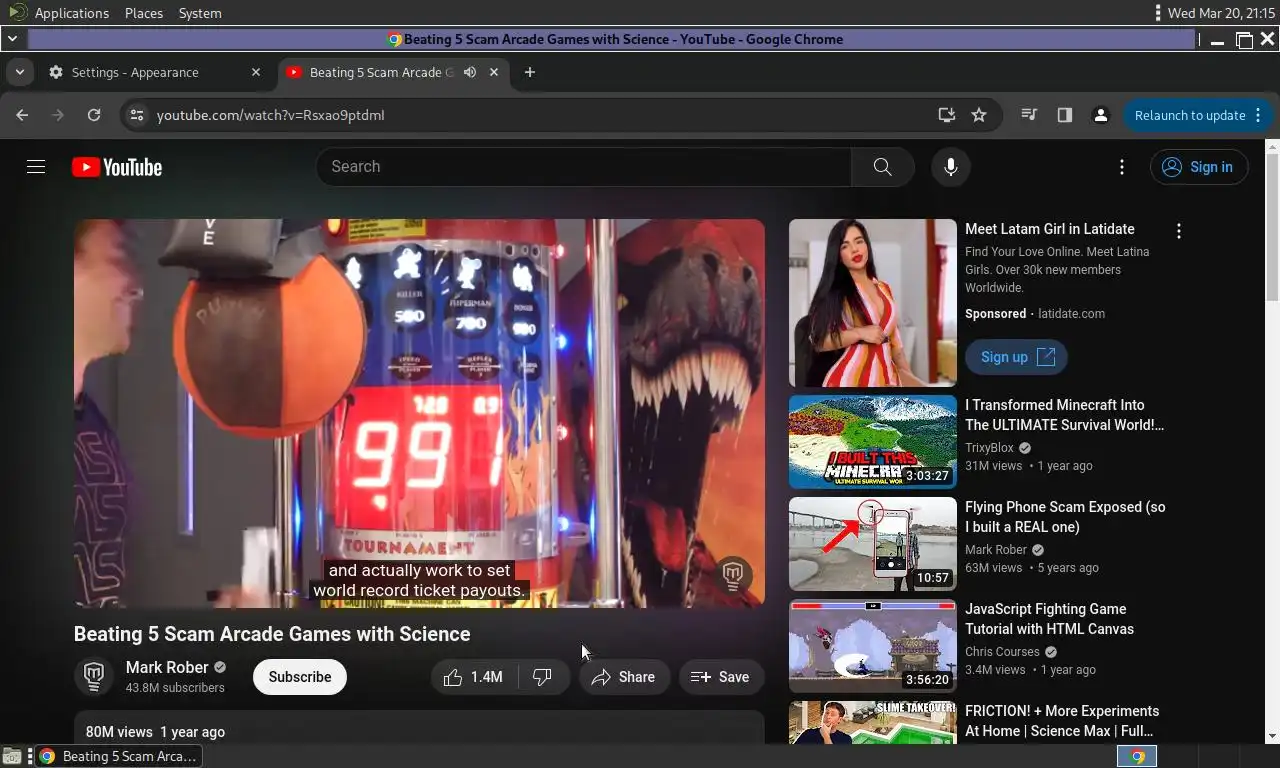
Task: Open YouTube settings three-dot menu
Action: [1122, 167]
